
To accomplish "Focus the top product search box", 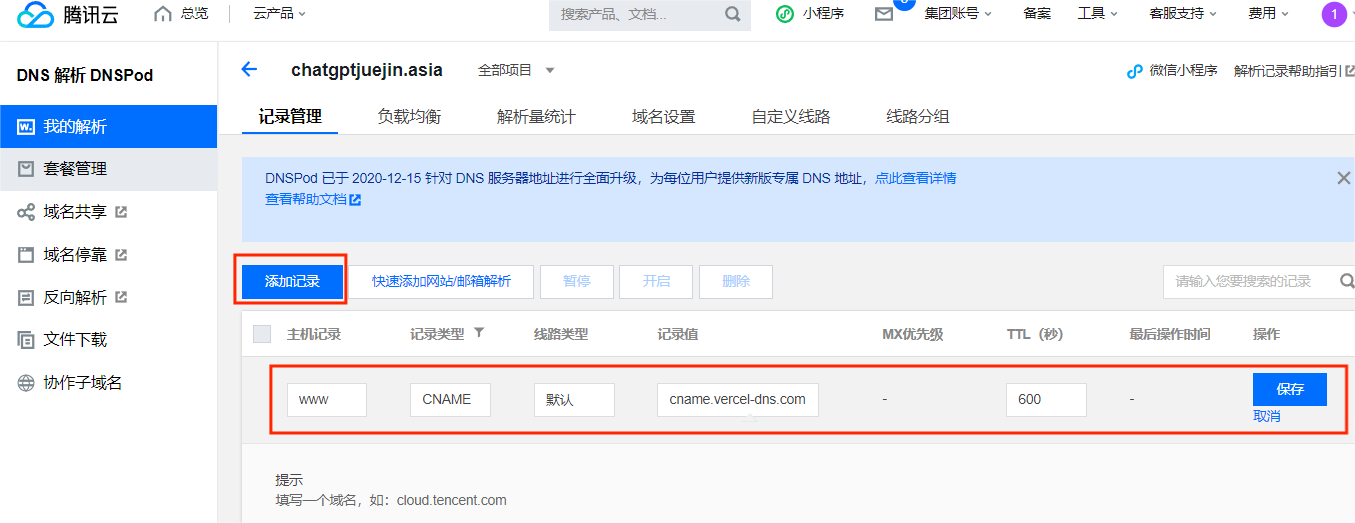I will (650, 14).
